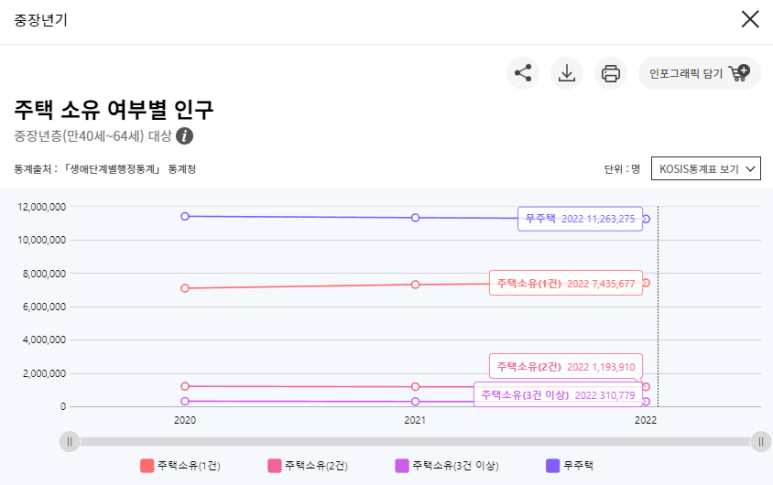This screenshot has height=485, width=773.
Task: Select the 주택소유(2건) 2020 data point
Action: [185, 386]
